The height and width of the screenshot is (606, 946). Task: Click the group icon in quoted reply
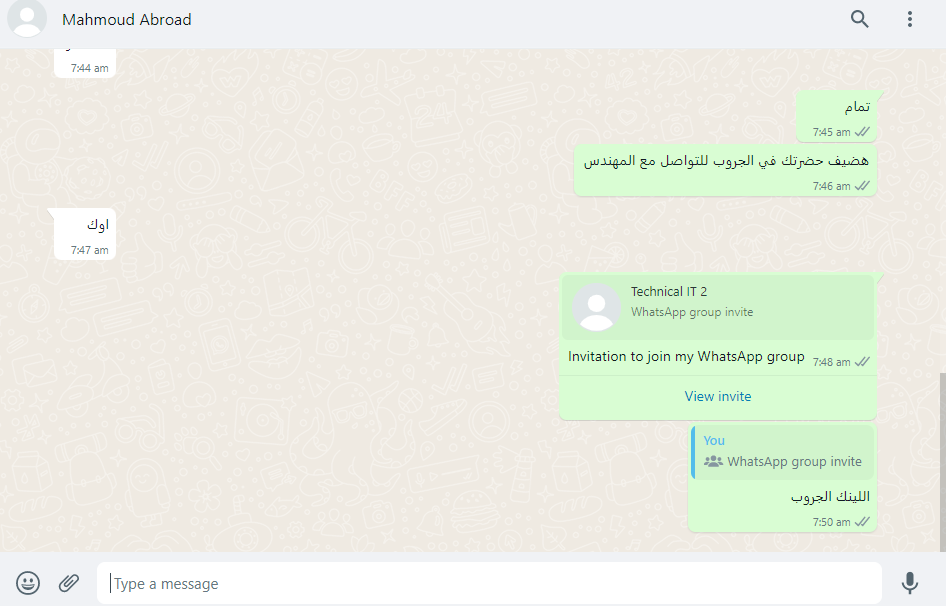(713, 462)
